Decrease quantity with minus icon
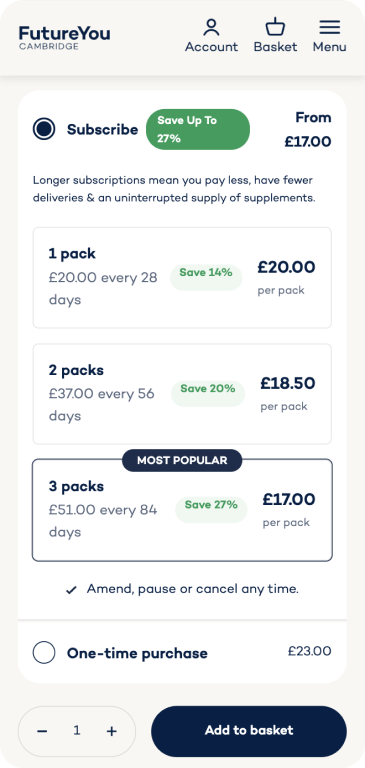This screenshot has height=768, width=365. coord(42,731)
